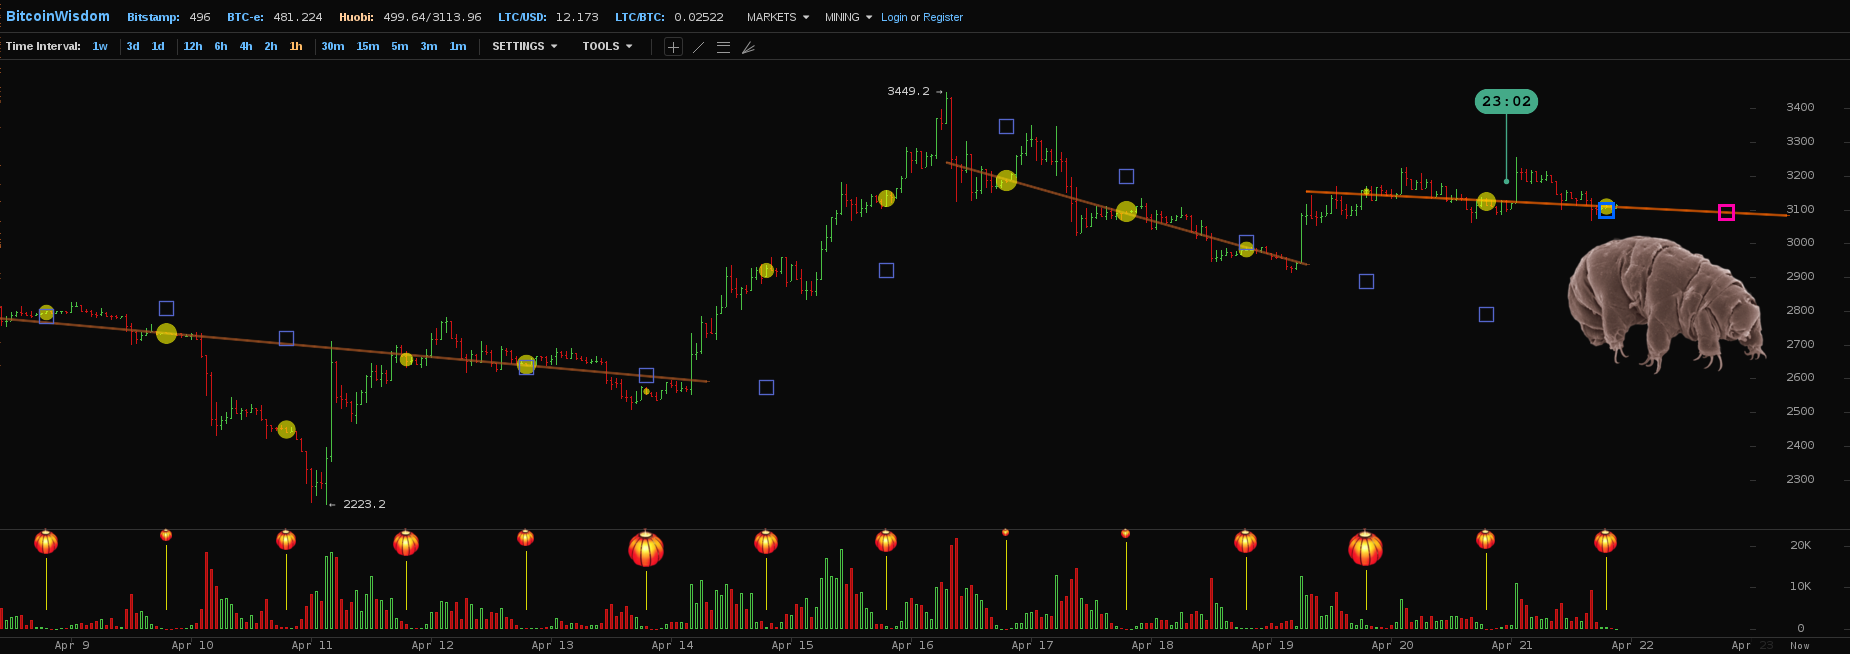
Task: Select the trend line drawing tool
Action: (698, 47)
